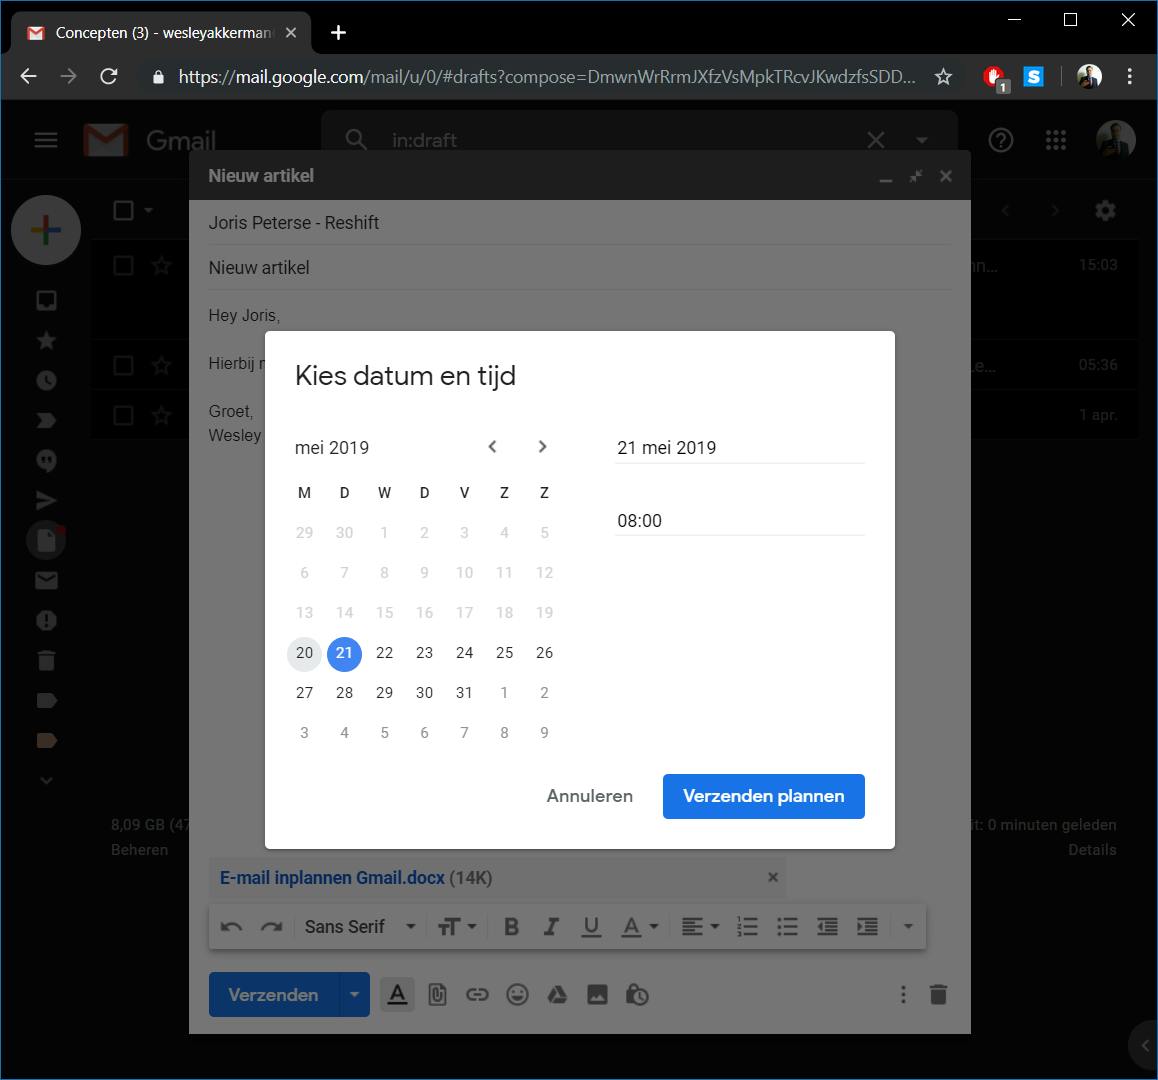Clear the in:draft search

pos(876,140)
